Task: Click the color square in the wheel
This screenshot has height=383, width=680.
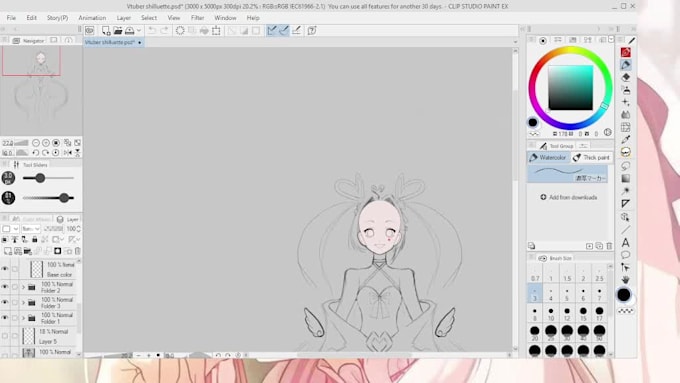Action: 570,88
